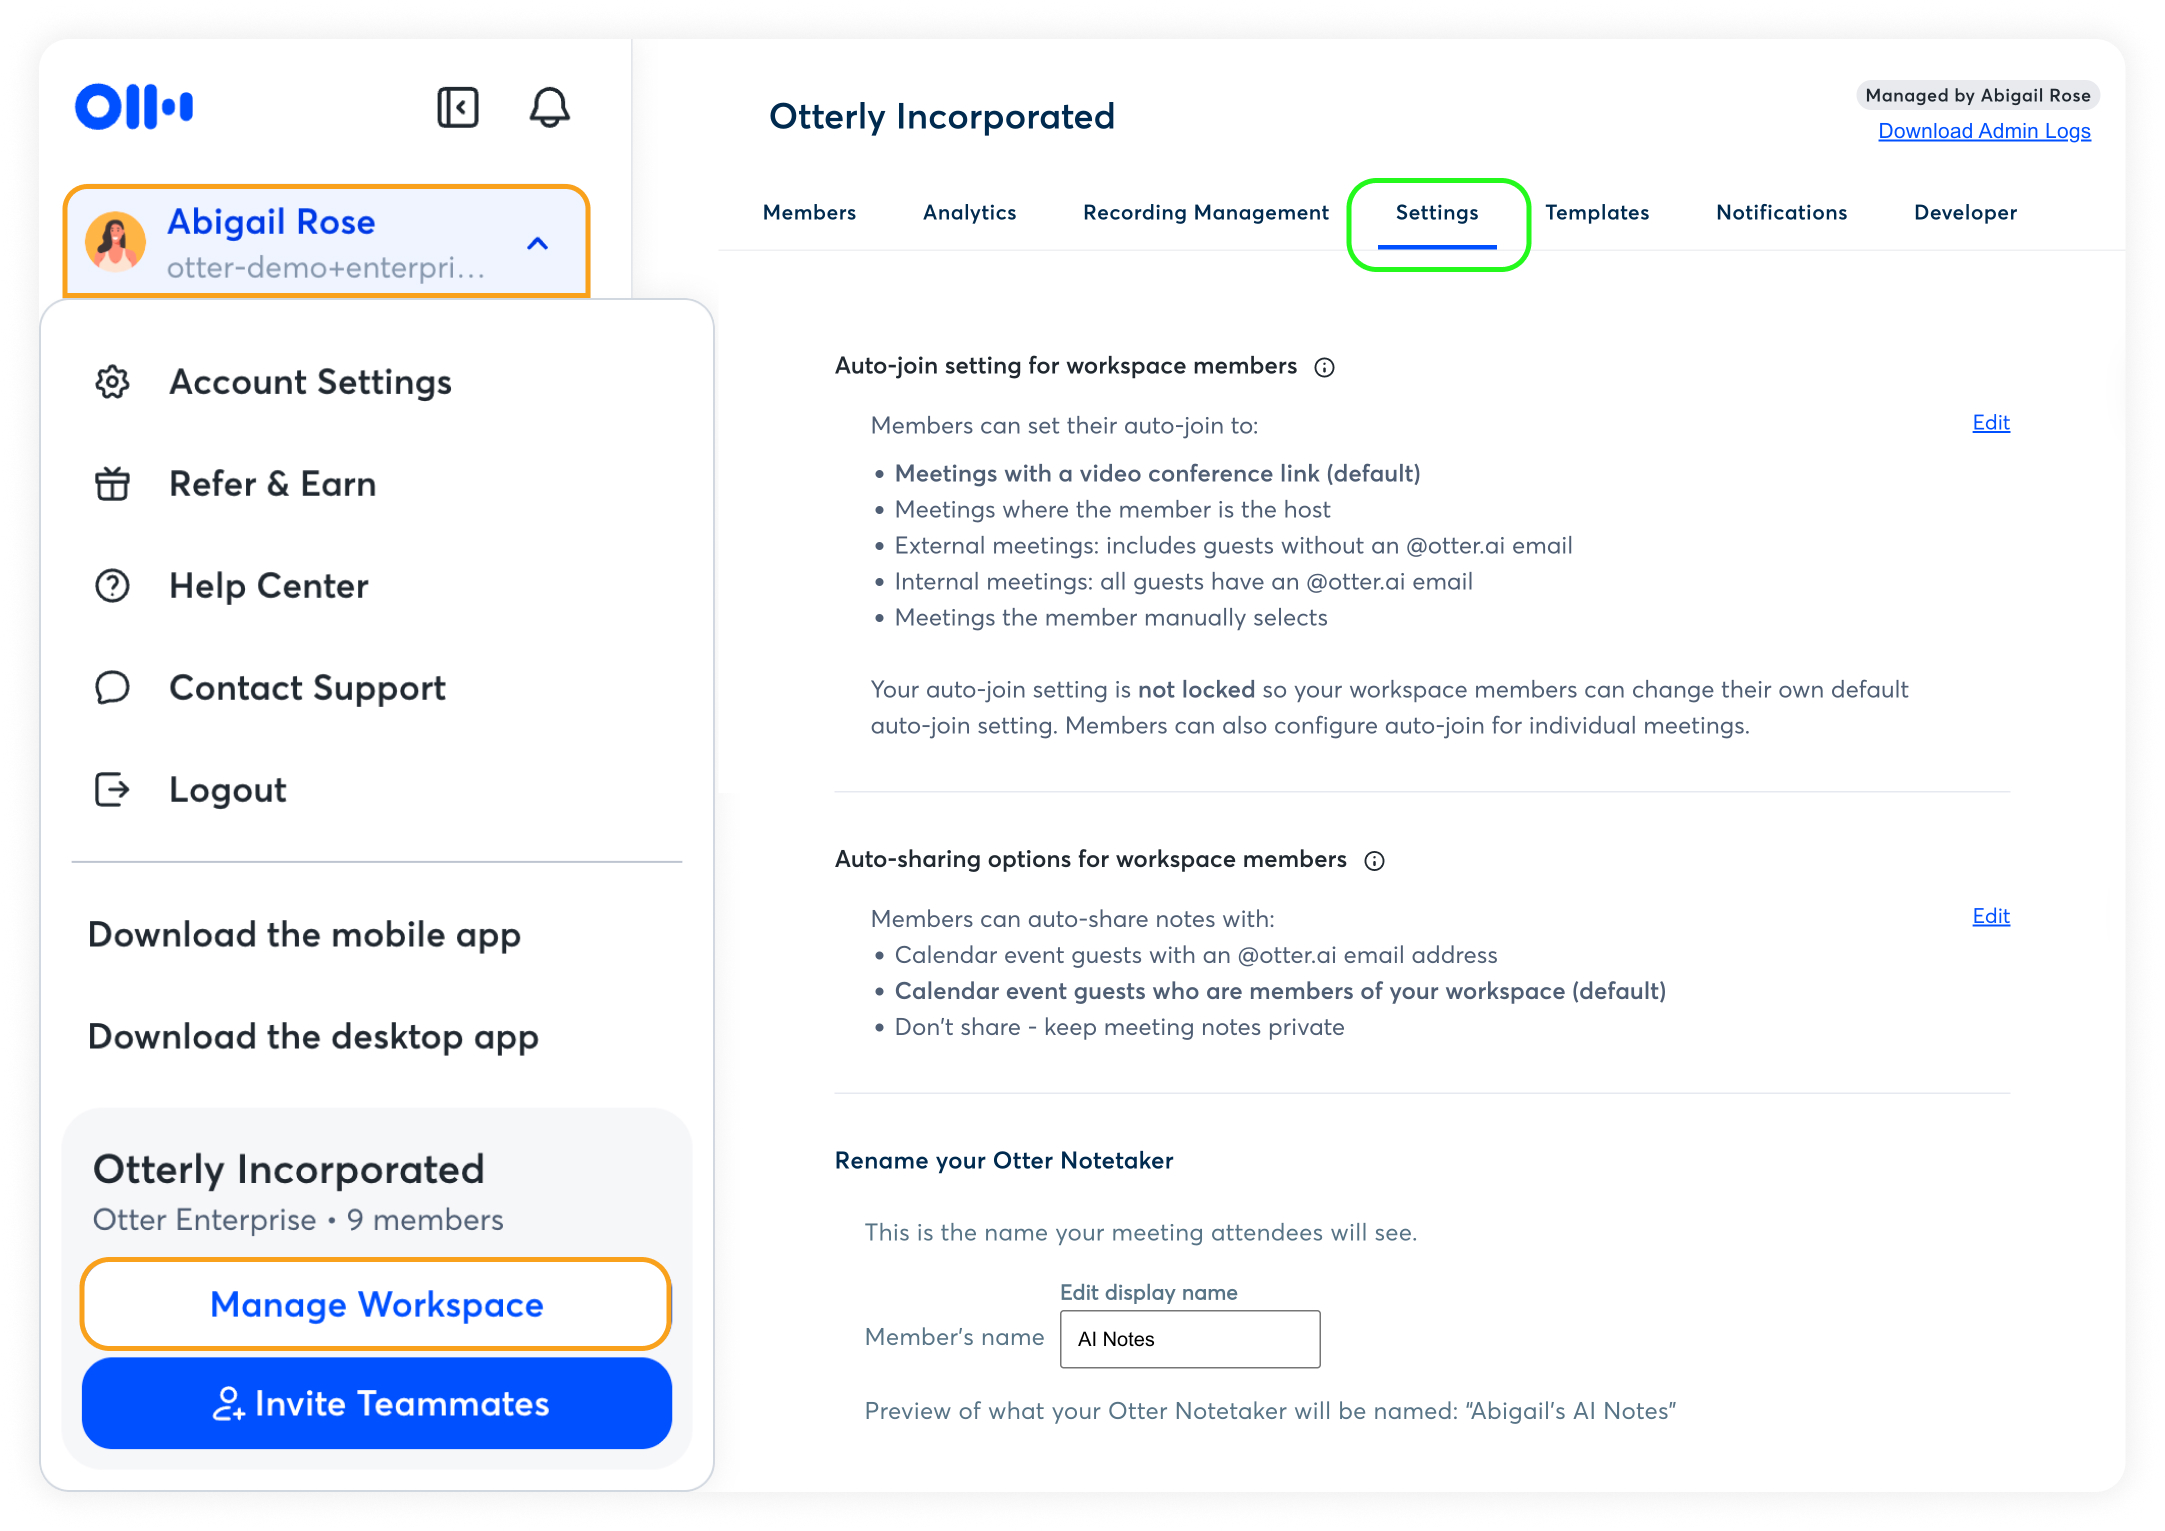Click the Download Admin Logs link
The height and width of the screenshot is (1531, 2165).
click(x=1984, y=131)
